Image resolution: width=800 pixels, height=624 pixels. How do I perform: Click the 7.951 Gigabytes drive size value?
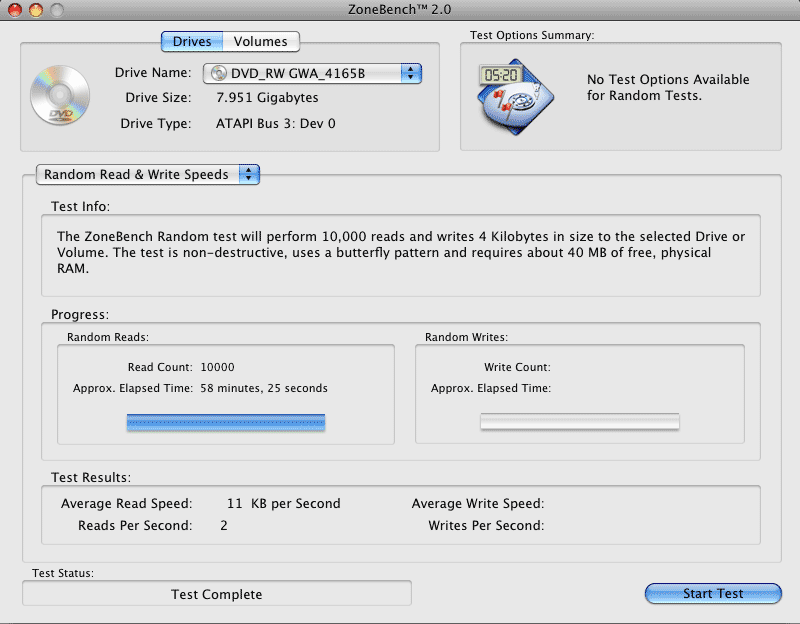(268, 98)
